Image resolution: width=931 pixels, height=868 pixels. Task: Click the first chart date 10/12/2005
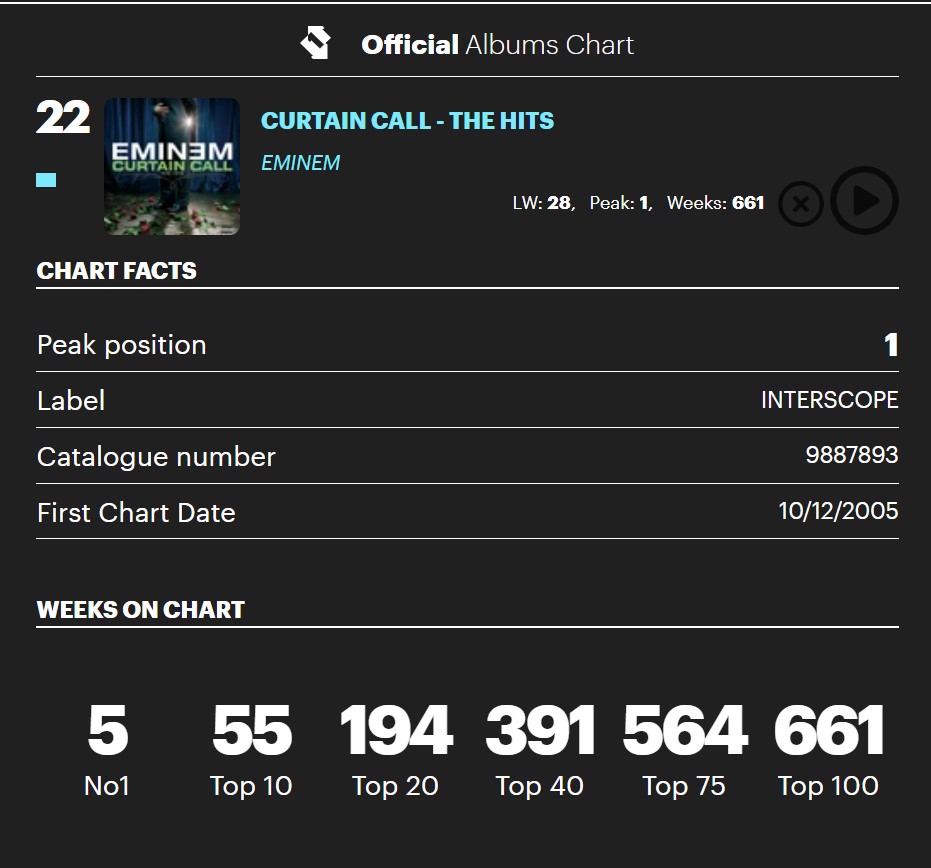[x=838, y=511]
